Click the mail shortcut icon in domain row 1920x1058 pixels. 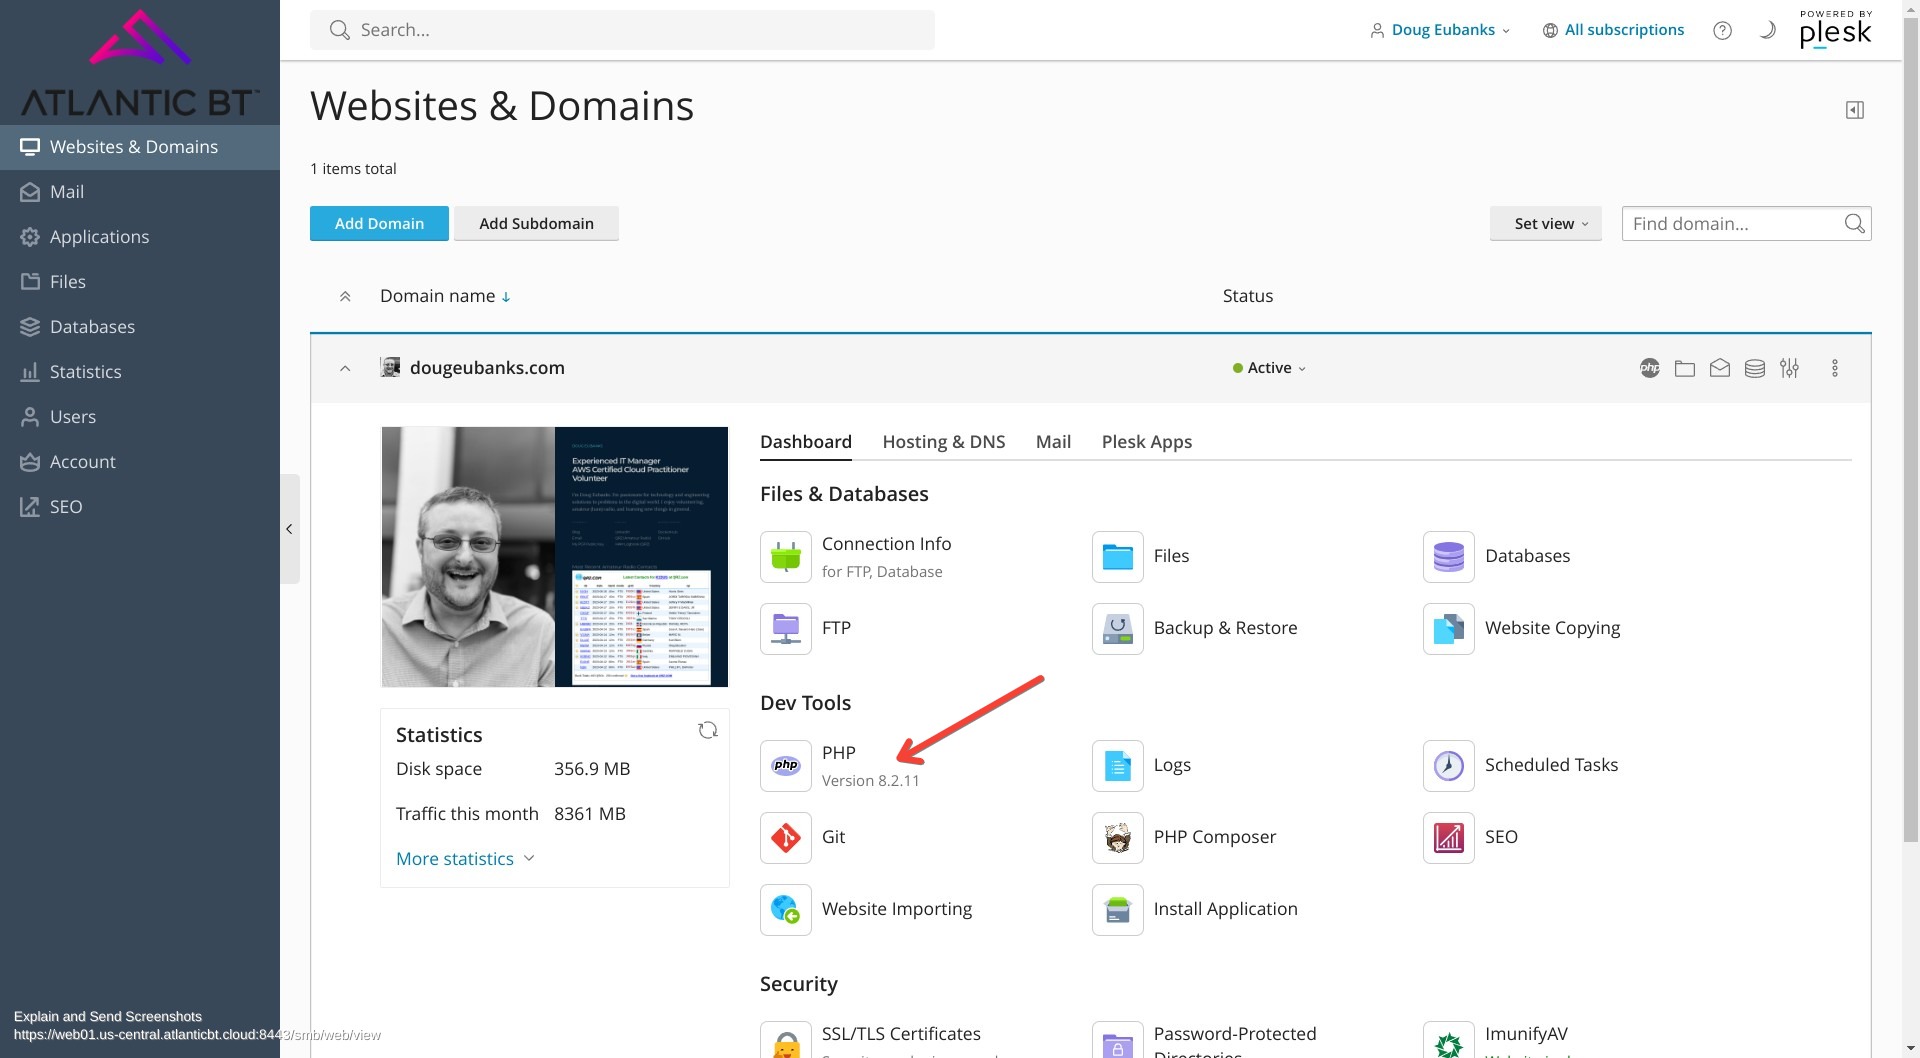click(x=1720, y=368)
